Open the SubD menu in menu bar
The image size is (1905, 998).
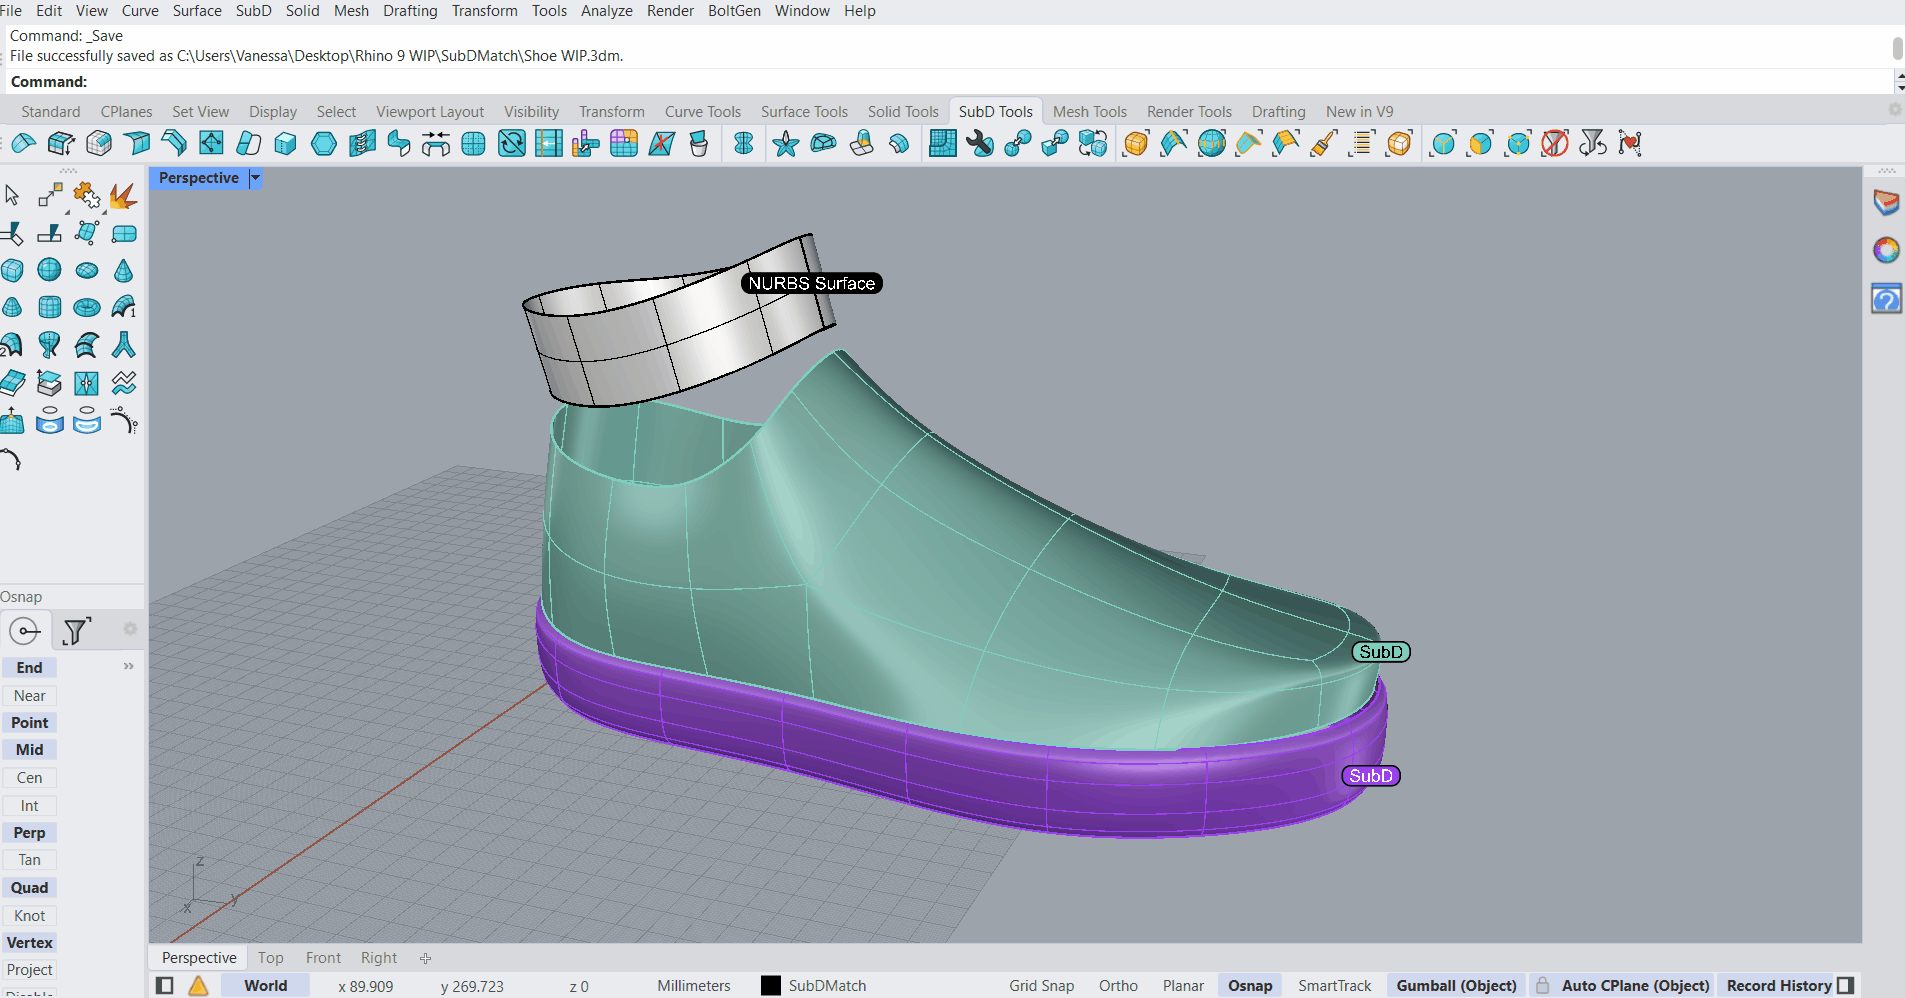[253, 11]
